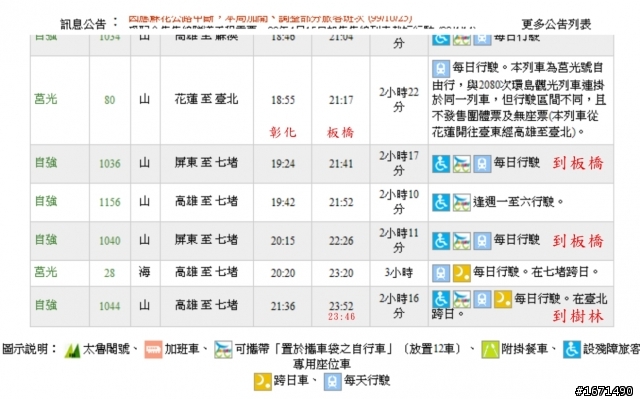Select arrival time 21:41
640x399 pixels.
(x=341, y=164)
